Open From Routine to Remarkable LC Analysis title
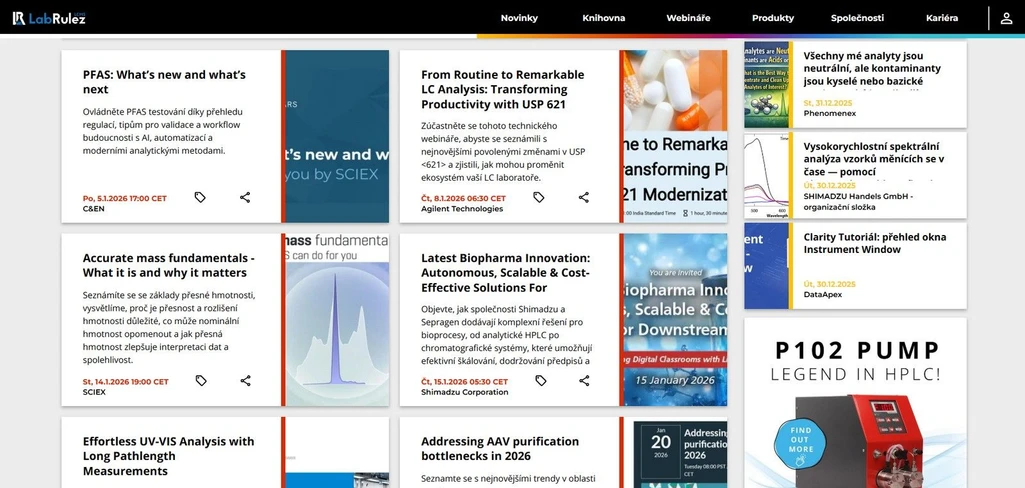The image size is (1025, 488). [x=503, y=89]
